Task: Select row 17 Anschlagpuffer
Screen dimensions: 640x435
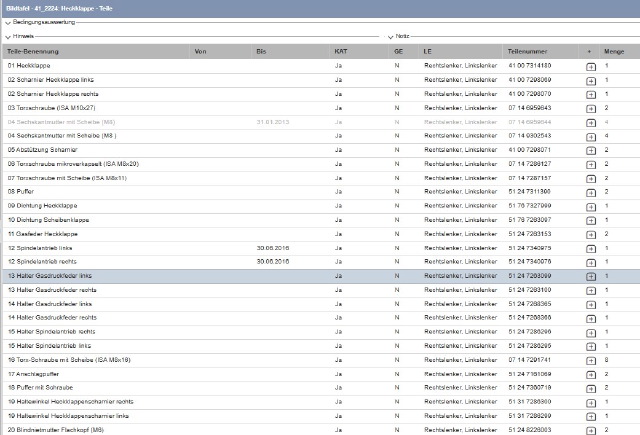Action: coord(321,374)
